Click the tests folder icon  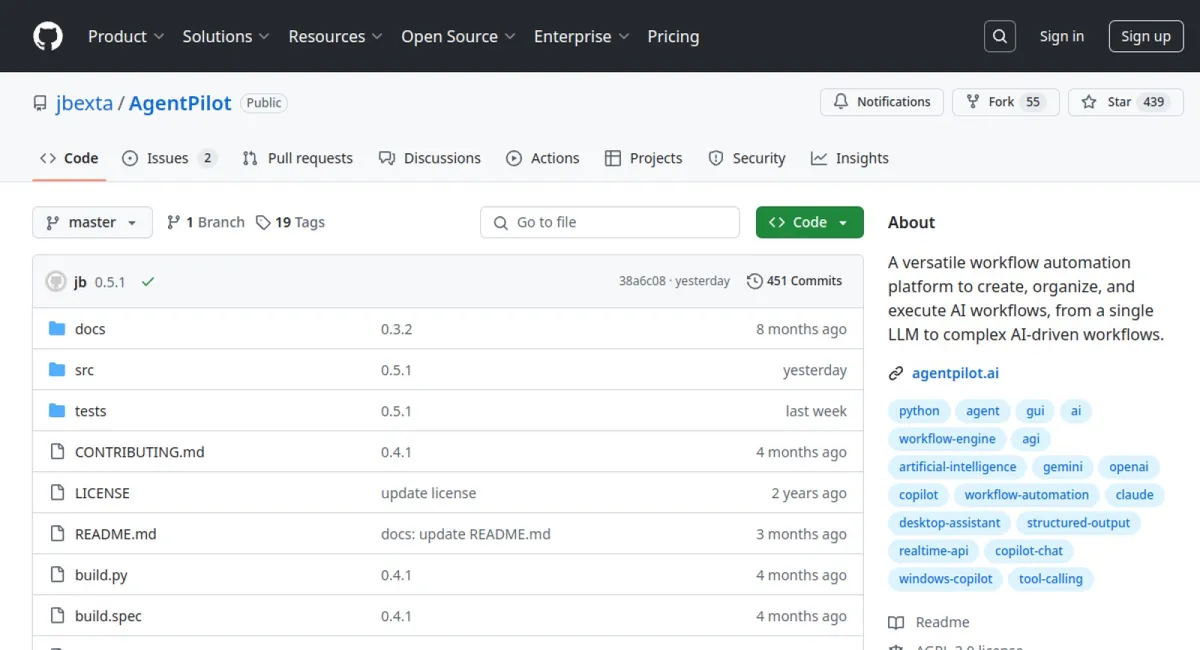57,411
